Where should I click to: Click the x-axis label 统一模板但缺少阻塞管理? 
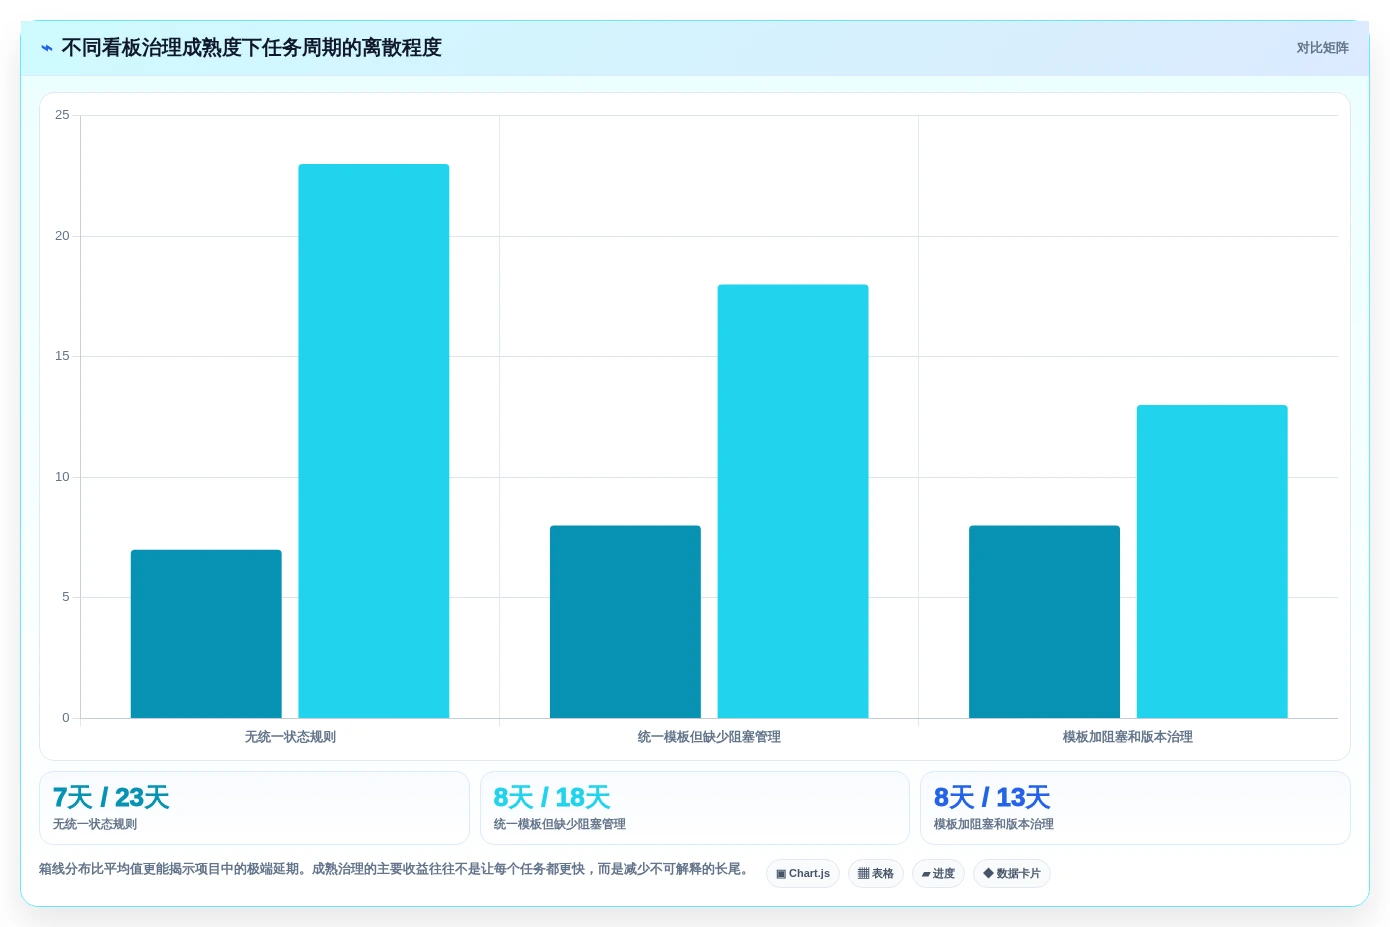(x=709, y=737)
